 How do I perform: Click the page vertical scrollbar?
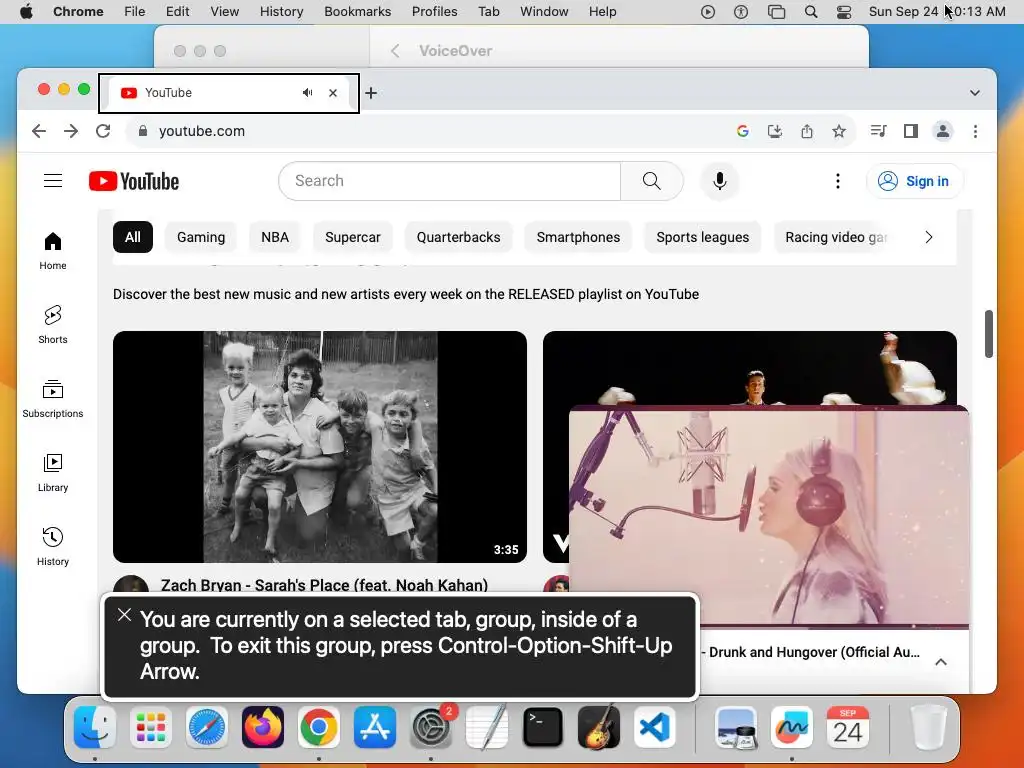click(989, 334)
